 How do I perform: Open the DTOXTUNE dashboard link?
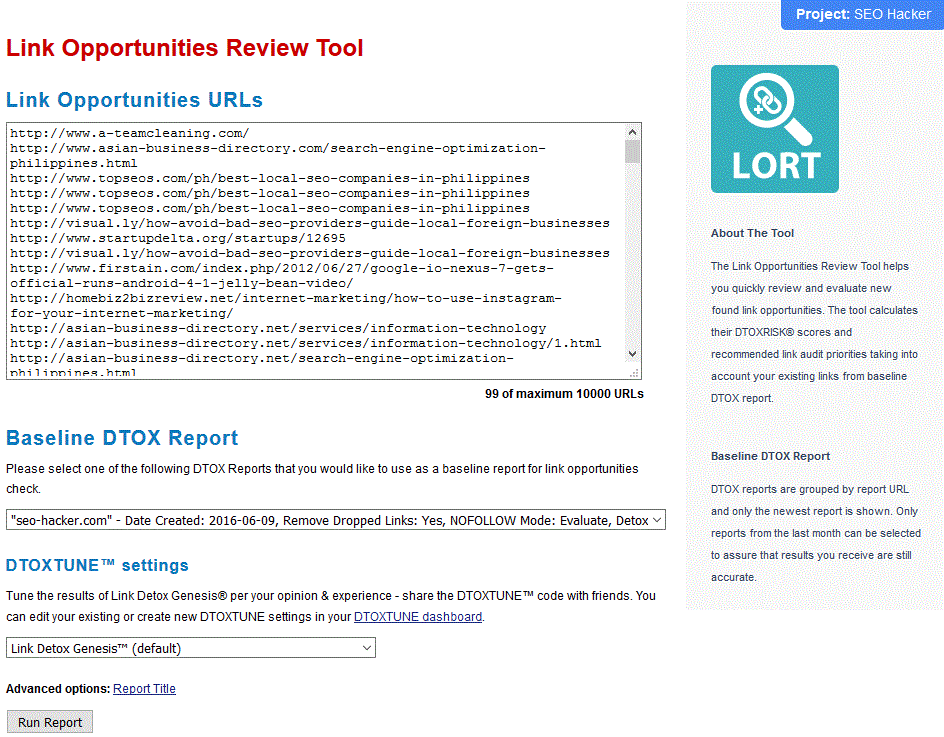point(418,617)
